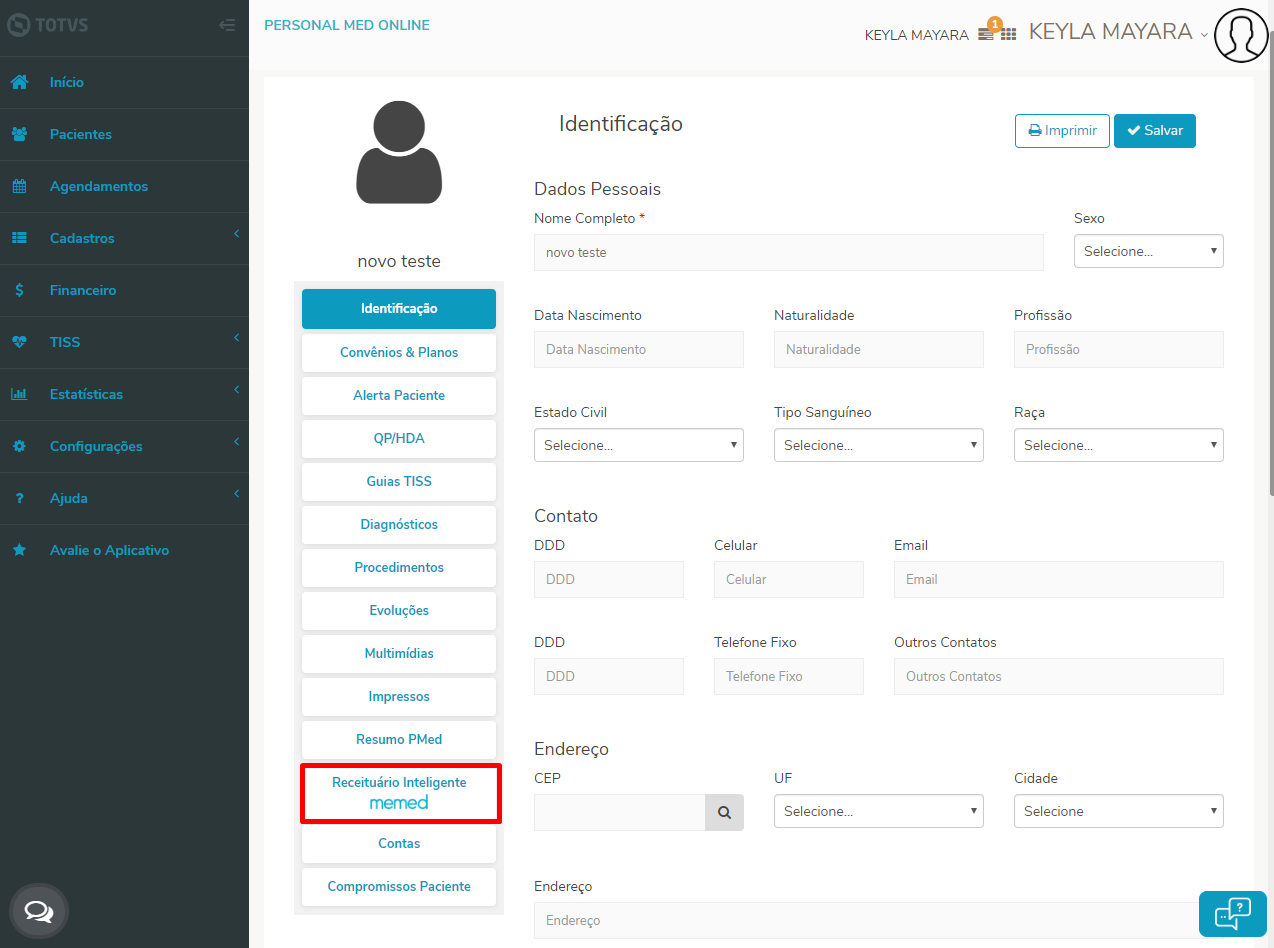Open the Sexo dropdown
1274x948 pixels.
point(1149,251)
